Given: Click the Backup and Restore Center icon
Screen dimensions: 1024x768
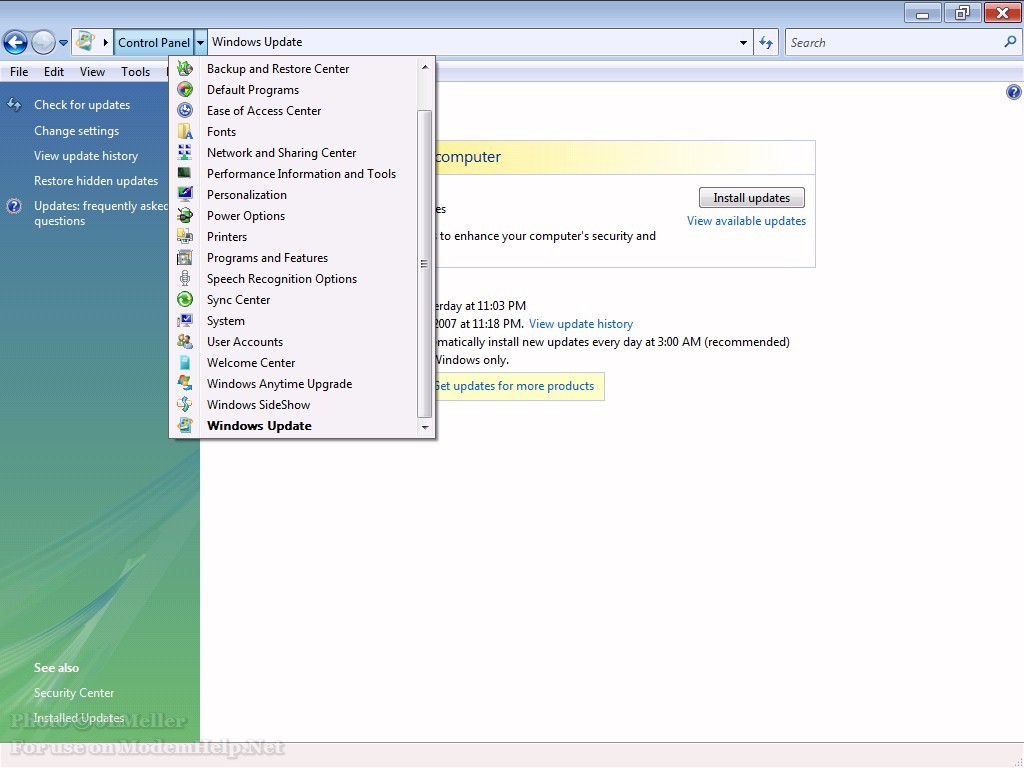Looking at the screenshot, I should [185, 69].
